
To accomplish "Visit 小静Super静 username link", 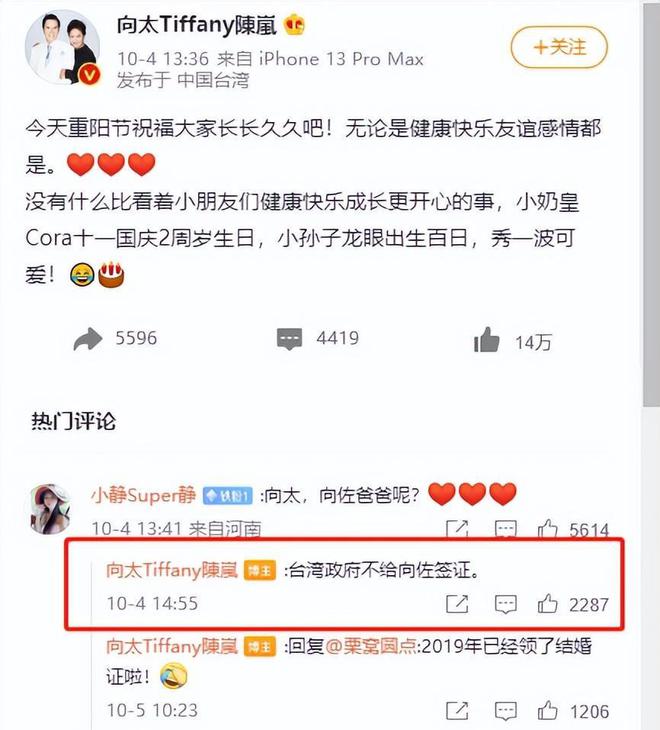I will pos(144,495).
